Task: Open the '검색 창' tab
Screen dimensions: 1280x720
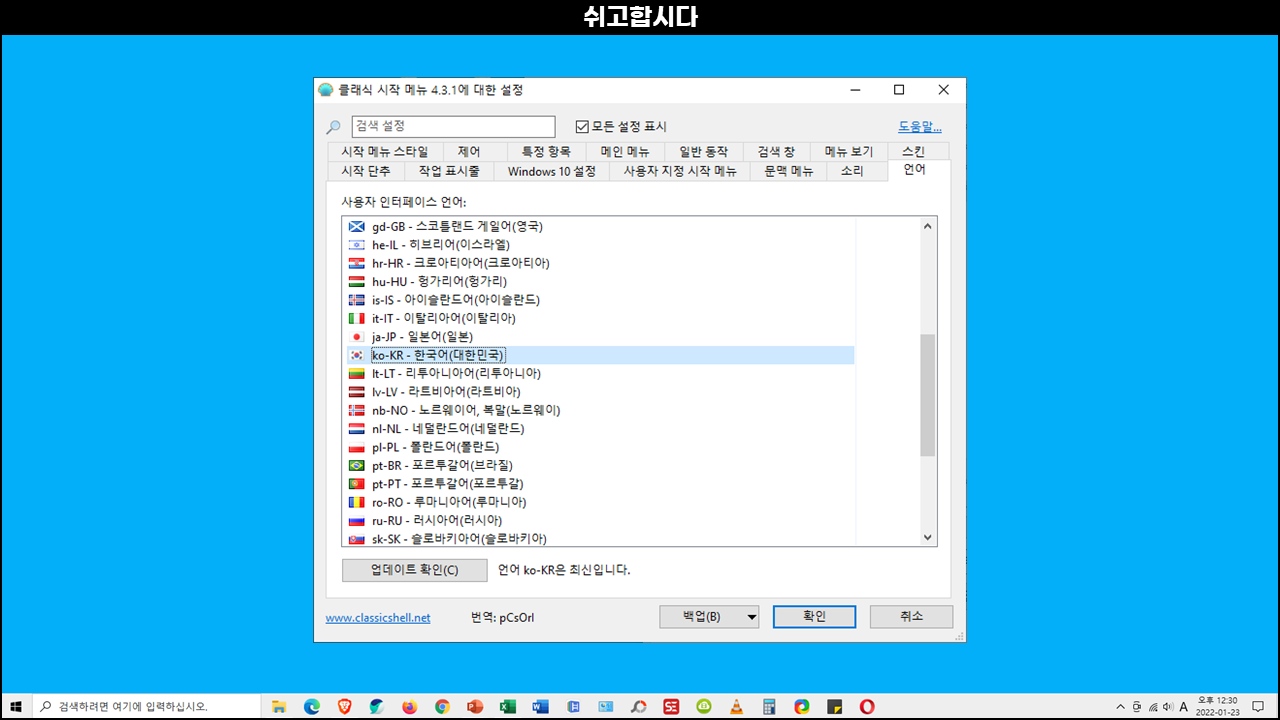Action: pyautogui.click(x=776, y=151)
